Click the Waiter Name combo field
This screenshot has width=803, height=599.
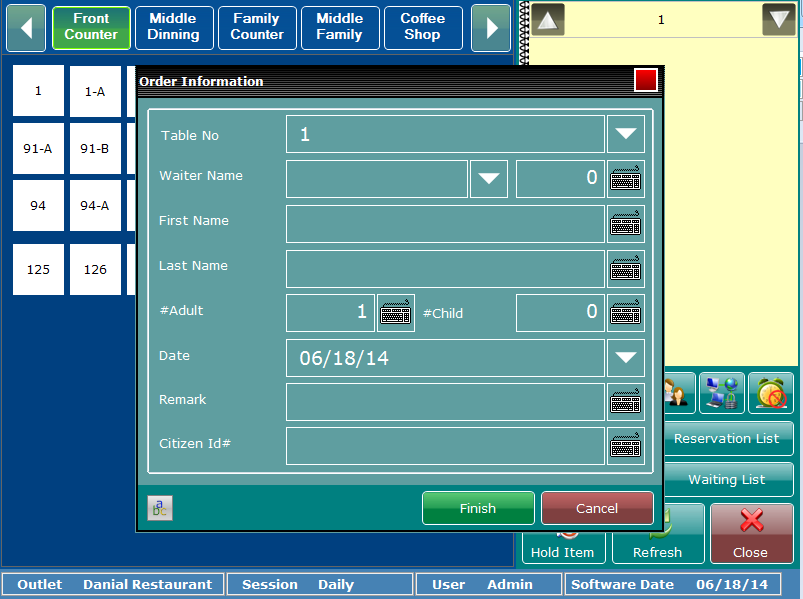click(x=377, y=179)
